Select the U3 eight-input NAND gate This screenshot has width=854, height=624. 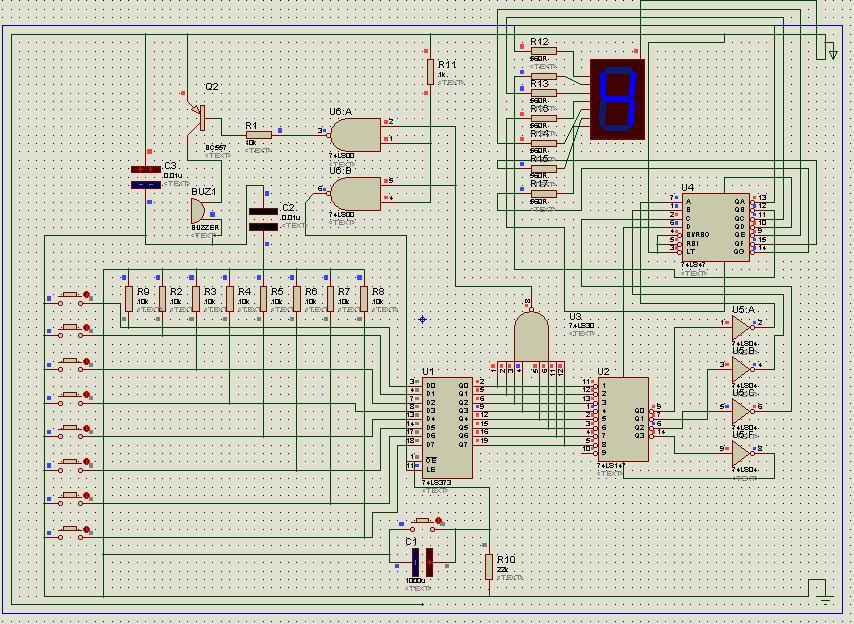click(x=531, y=337)
